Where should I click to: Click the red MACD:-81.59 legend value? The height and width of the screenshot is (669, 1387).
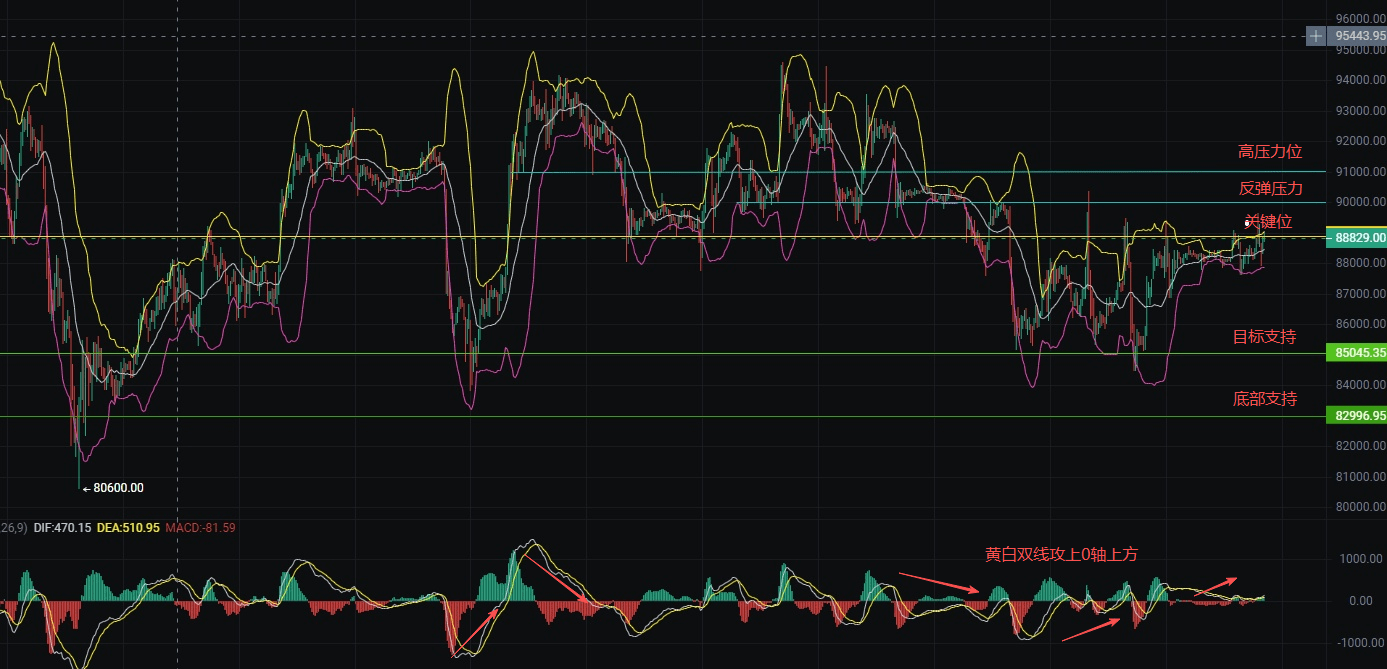coord(200,527)
